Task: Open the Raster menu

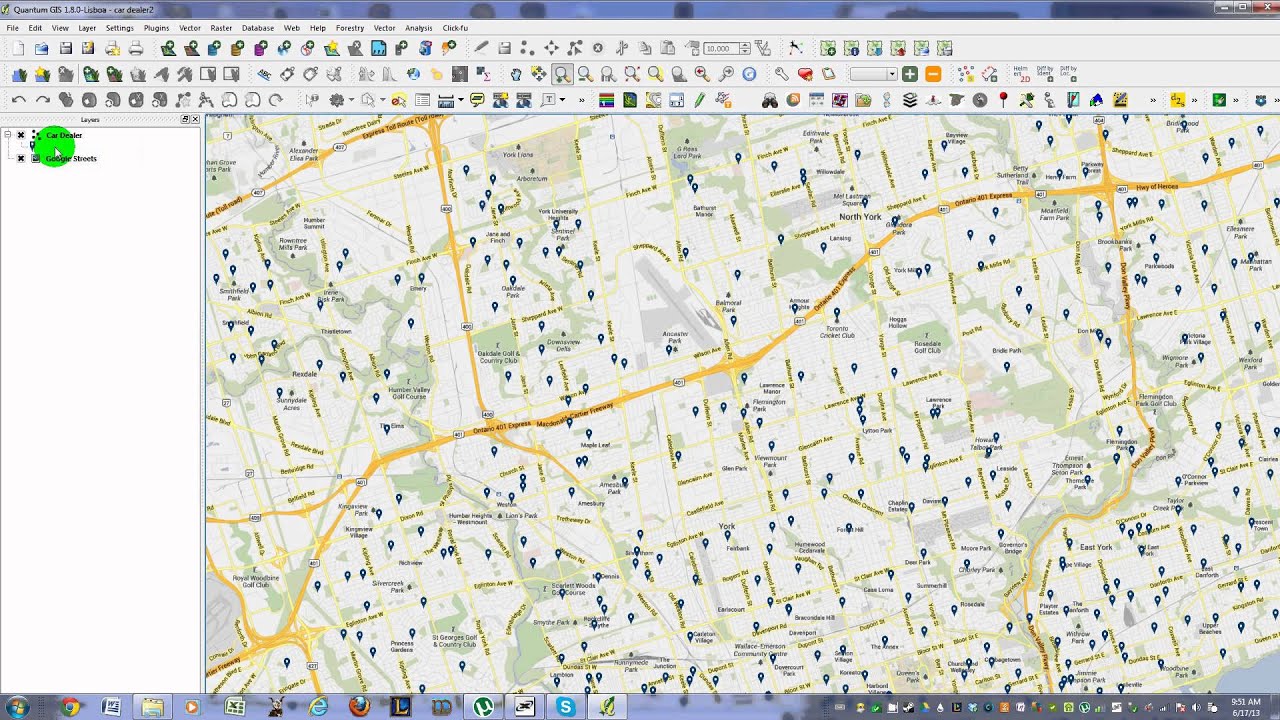Action: pyautogui.click(x=221, y=28)
